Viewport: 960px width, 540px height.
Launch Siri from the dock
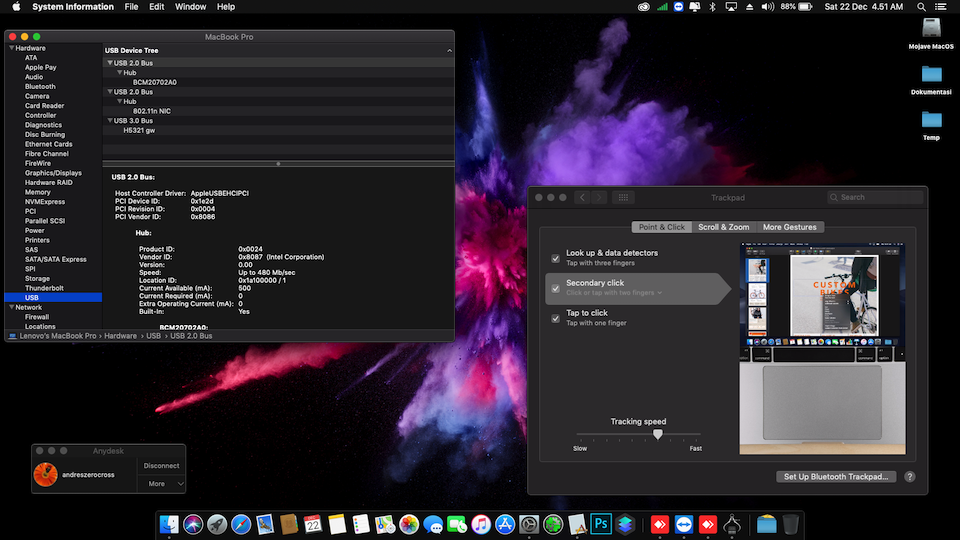click(x=193, y=525)
